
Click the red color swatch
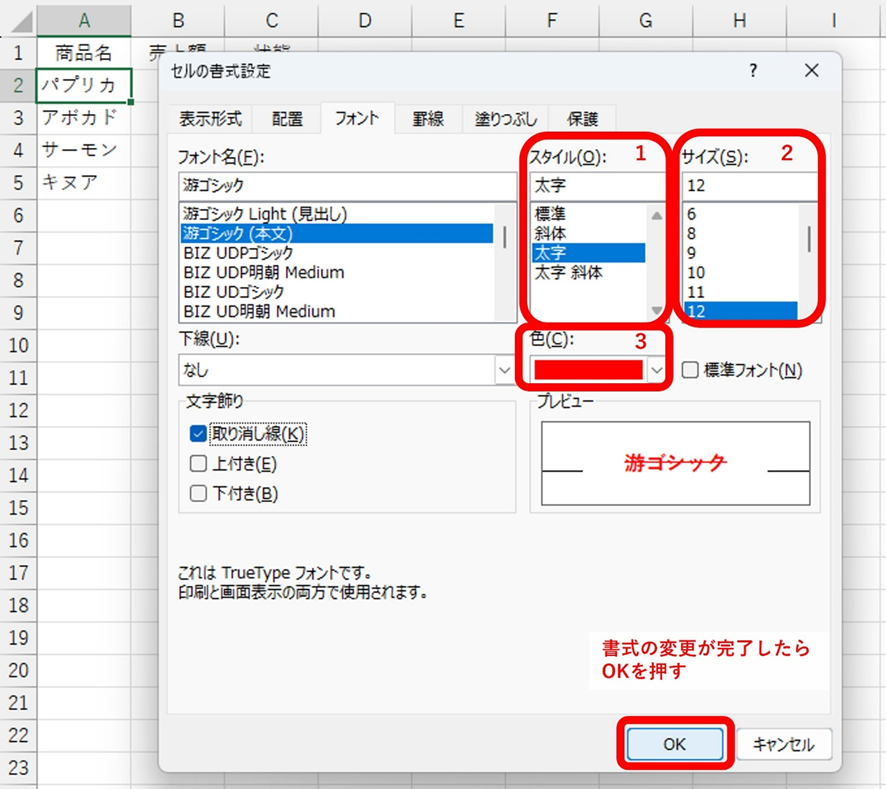click(588, 370)
